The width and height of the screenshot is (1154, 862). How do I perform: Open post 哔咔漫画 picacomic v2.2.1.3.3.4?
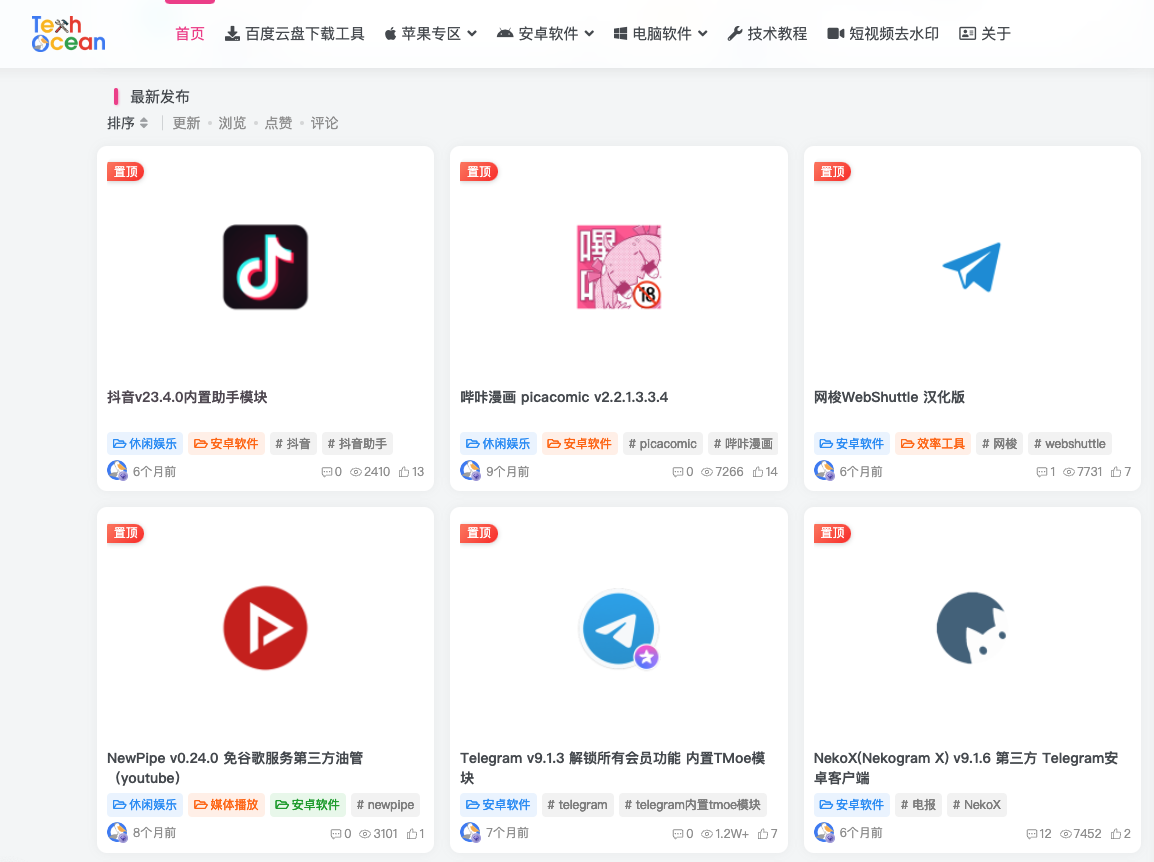[564, 398]
